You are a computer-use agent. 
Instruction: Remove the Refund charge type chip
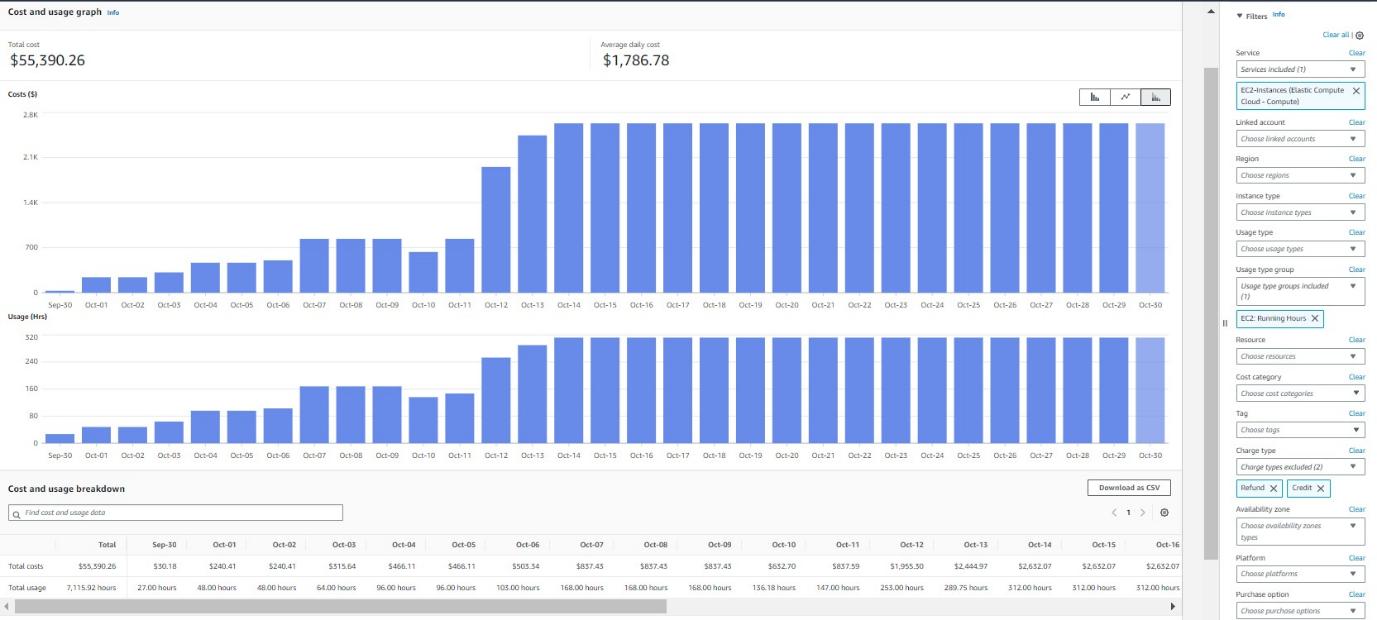pyautogui.click(x=1273, y=488)
